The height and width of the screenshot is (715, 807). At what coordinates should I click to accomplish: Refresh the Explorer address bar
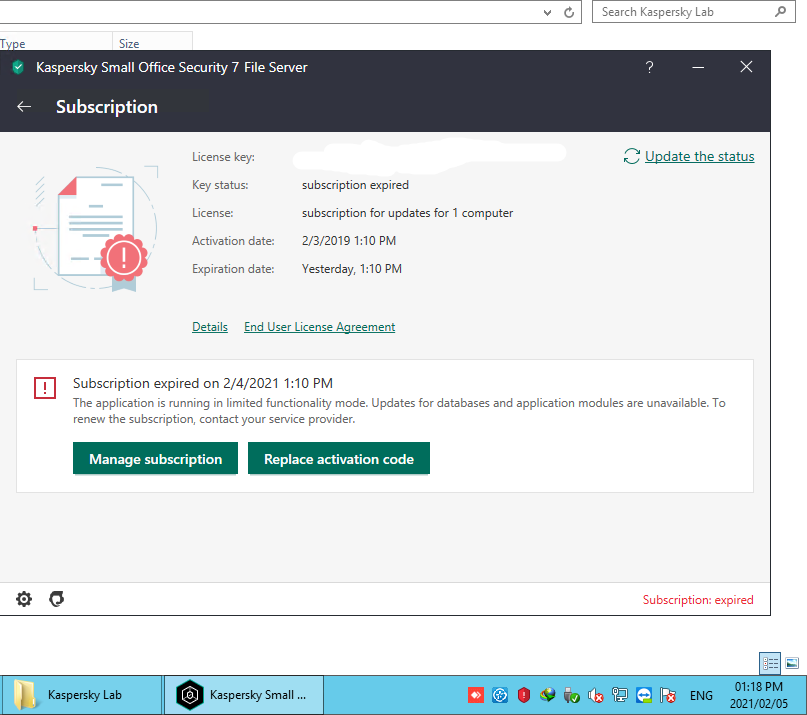pyautogui.click(x=569, y=12)
